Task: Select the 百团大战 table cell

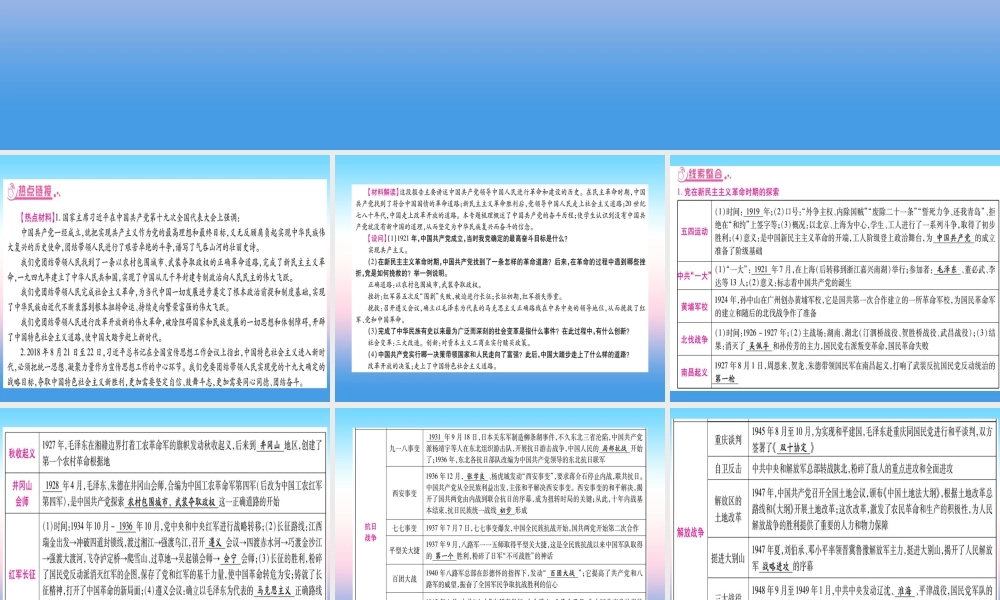Action: point(404,579)
